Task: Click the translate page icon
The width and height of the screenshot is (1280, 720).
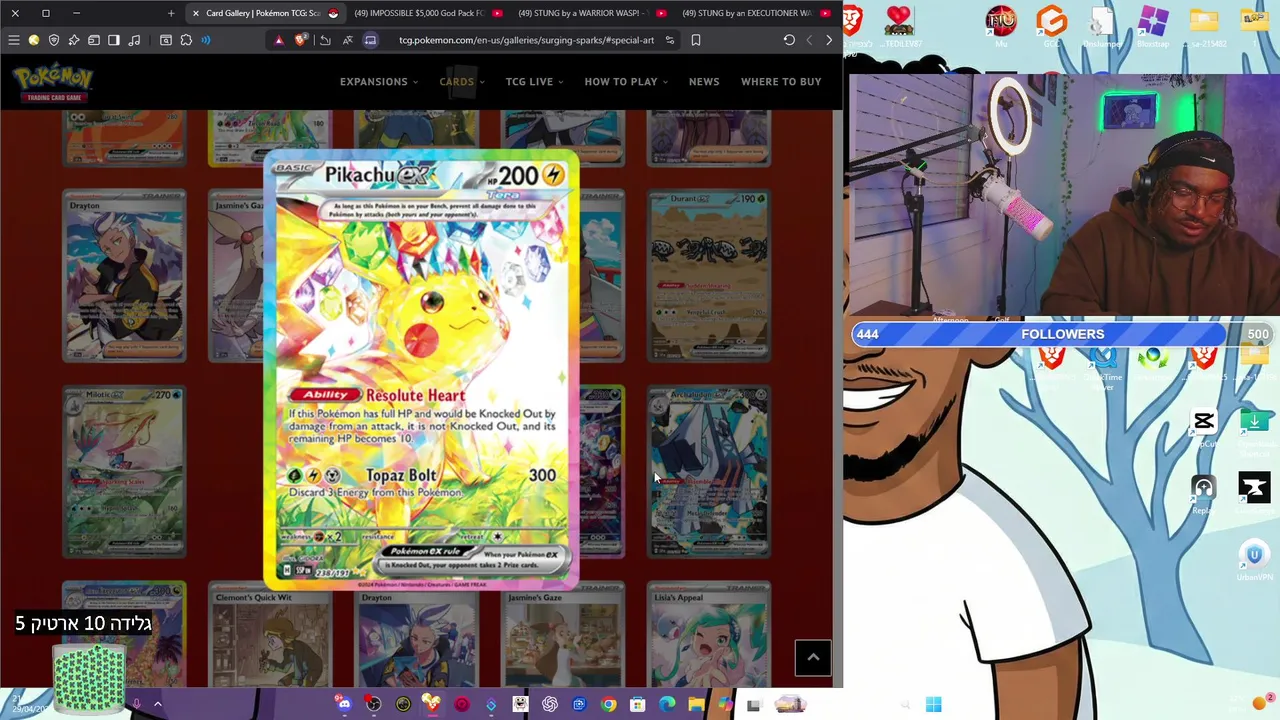Action: click(x=347, y=40)
